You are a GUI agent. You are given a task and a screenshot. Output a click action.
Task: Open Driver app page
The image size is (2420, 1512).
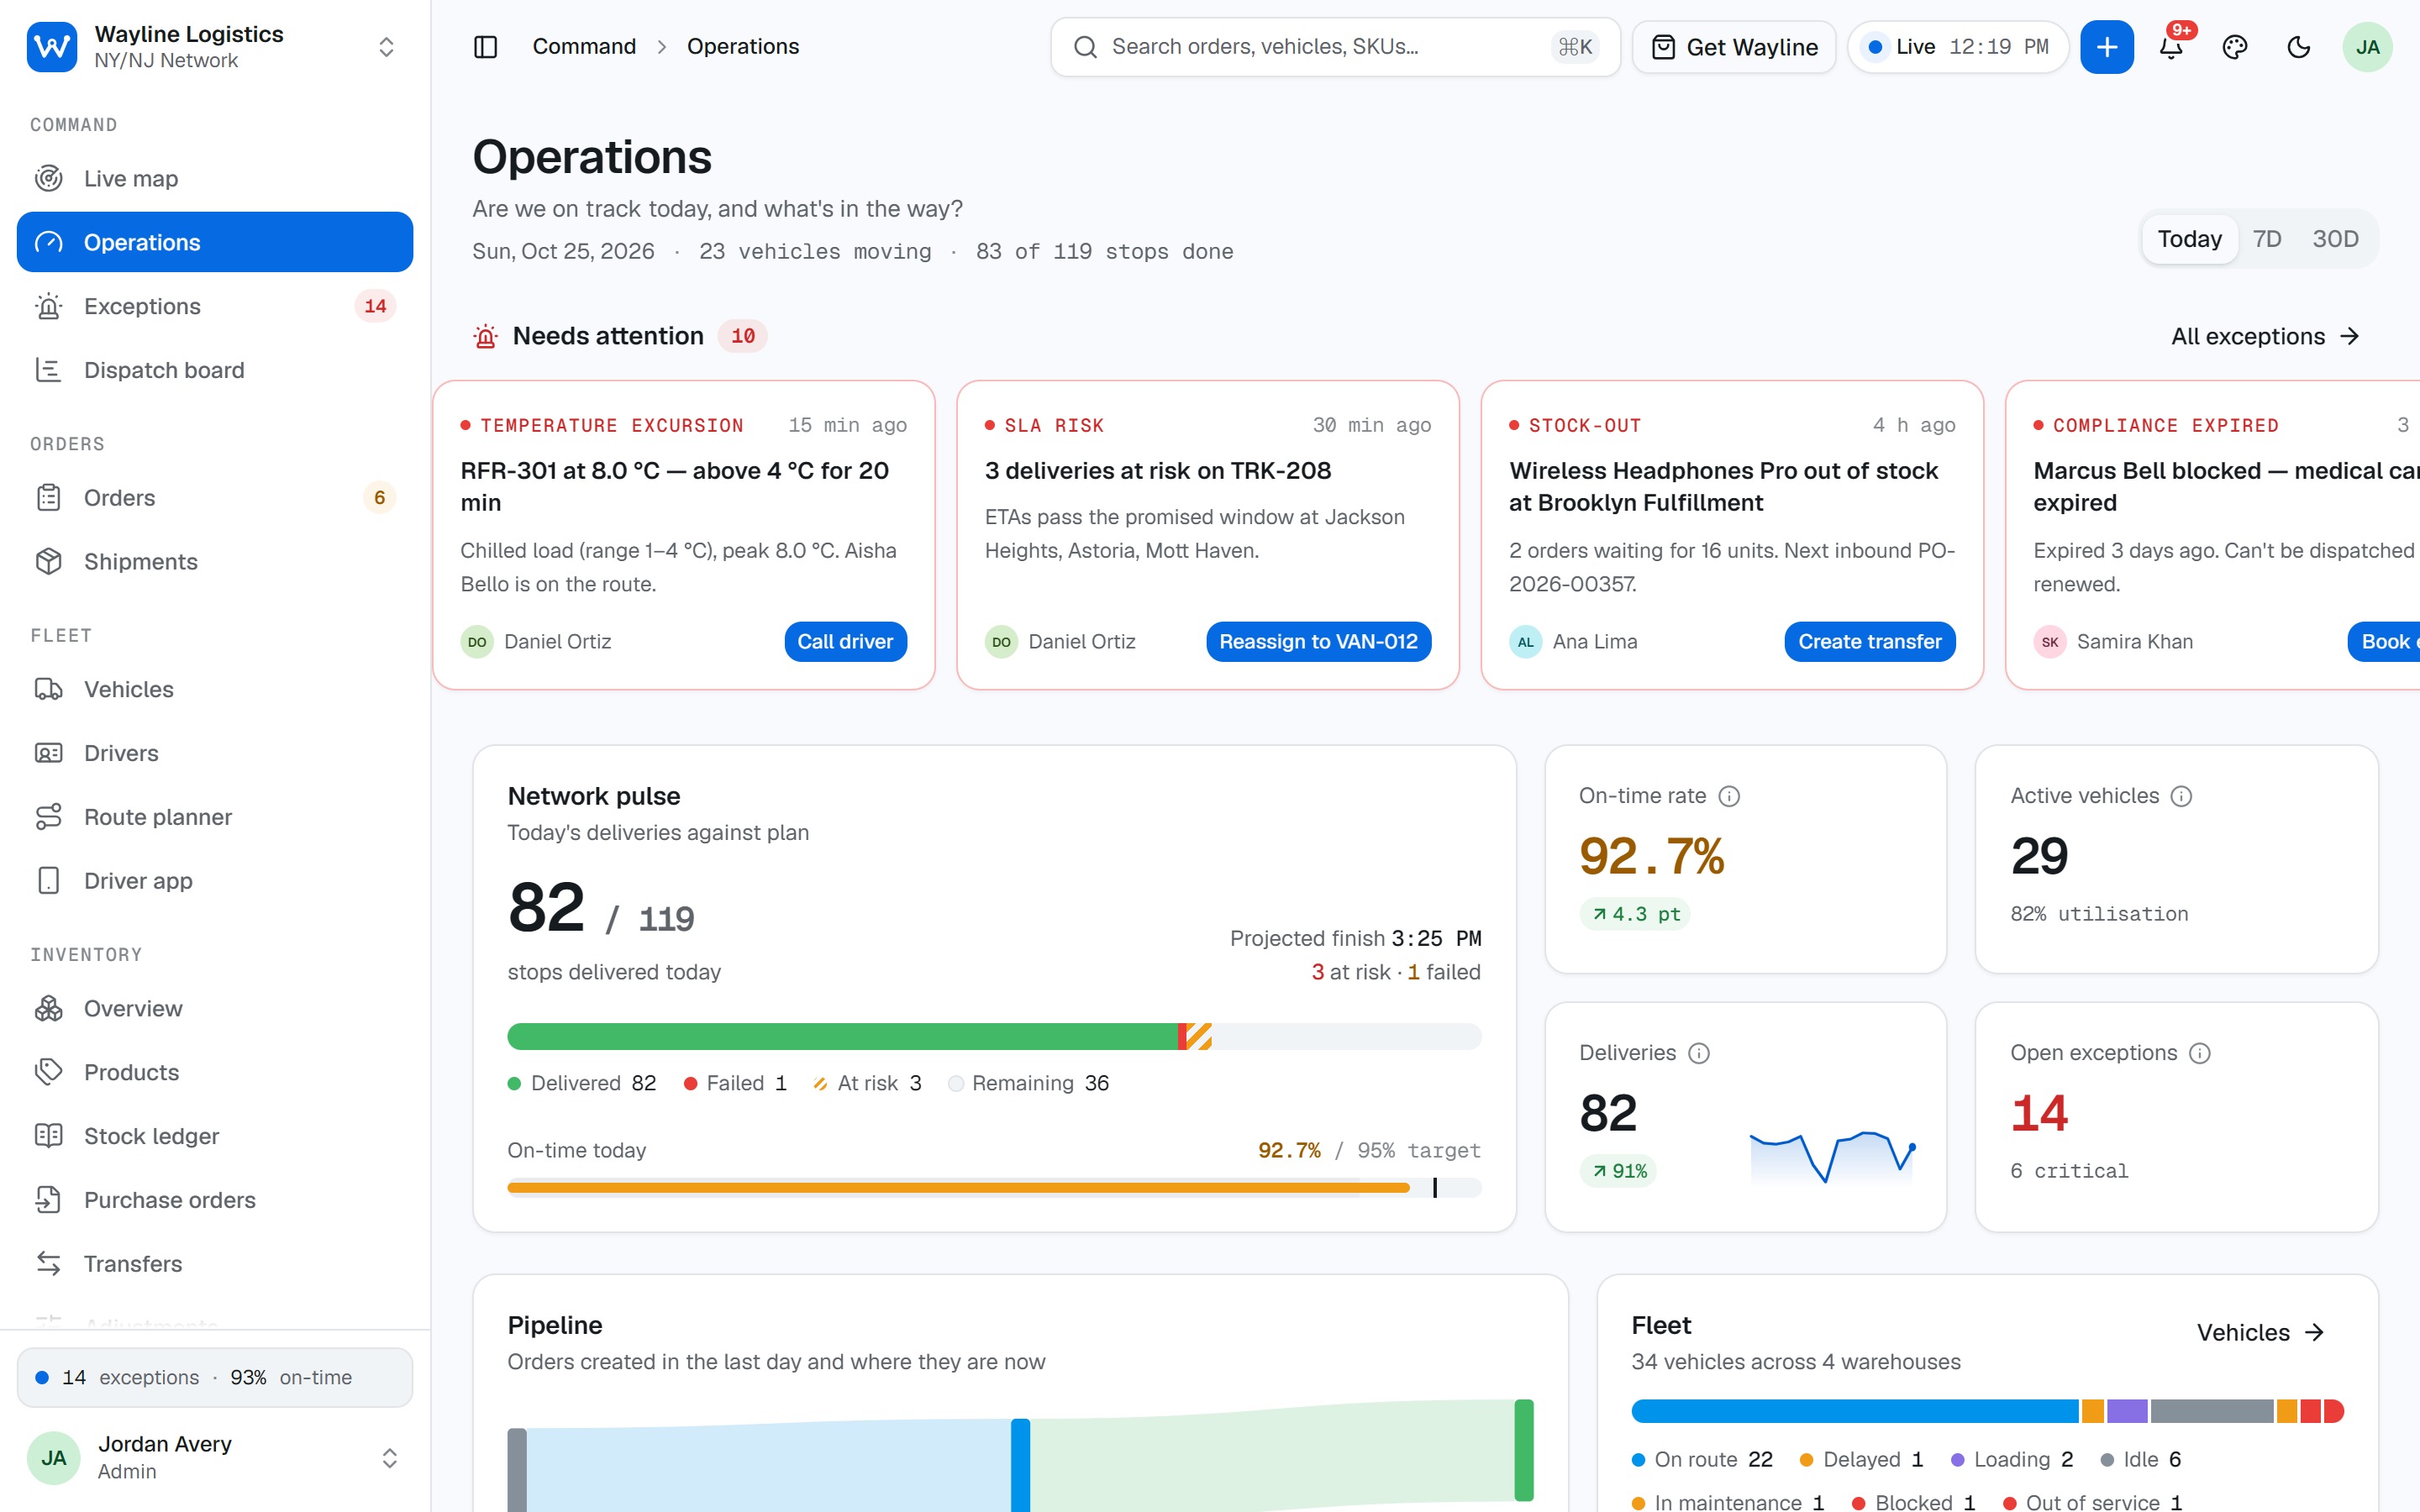215,881
